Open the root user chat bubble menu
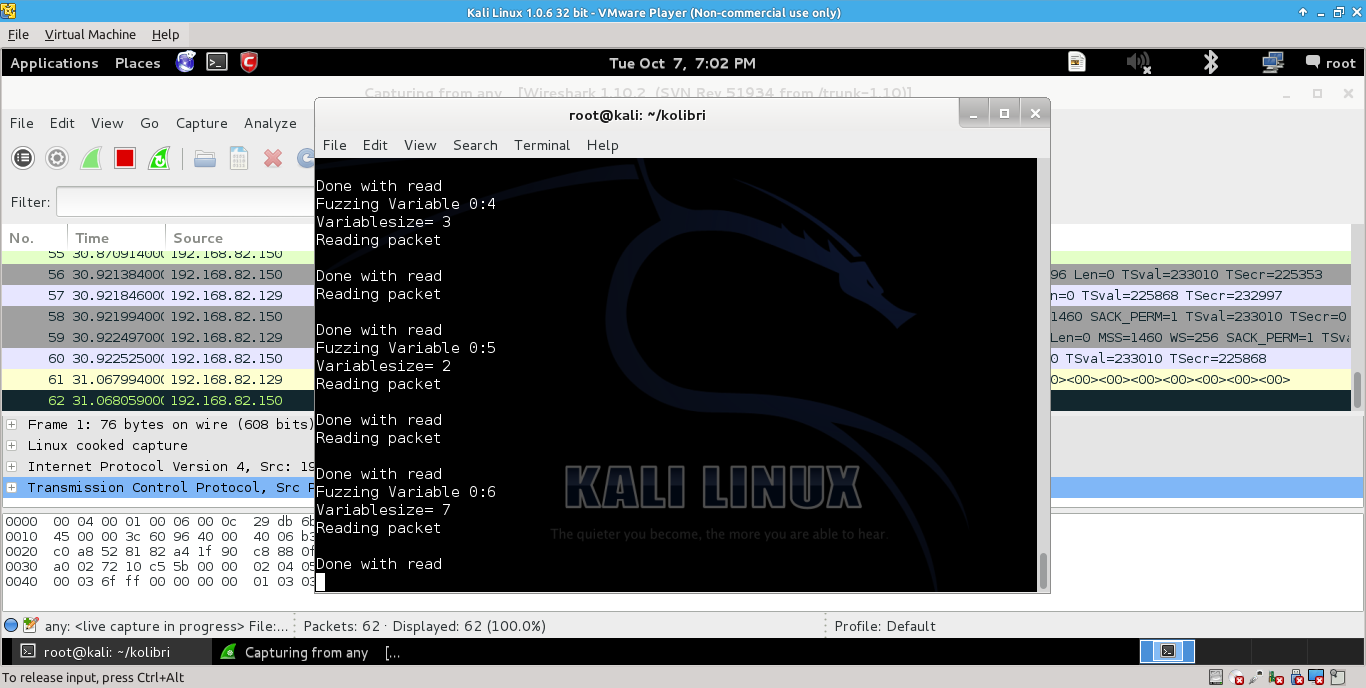This screenshot has width=1366, height=688. (x=1331, y=62)
